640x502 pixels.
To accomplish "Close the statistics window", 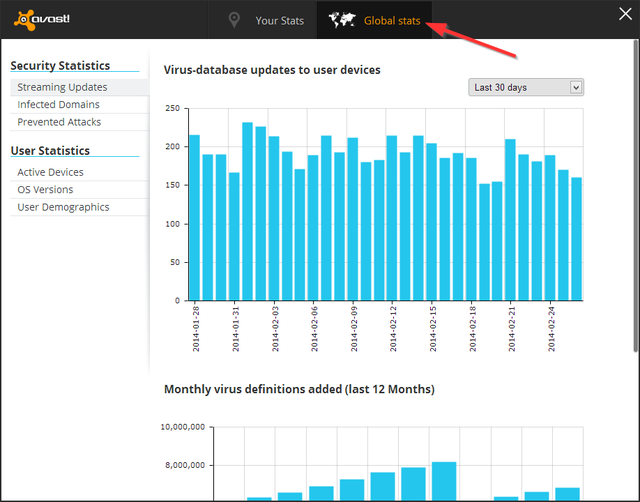I will coord(625,14).
